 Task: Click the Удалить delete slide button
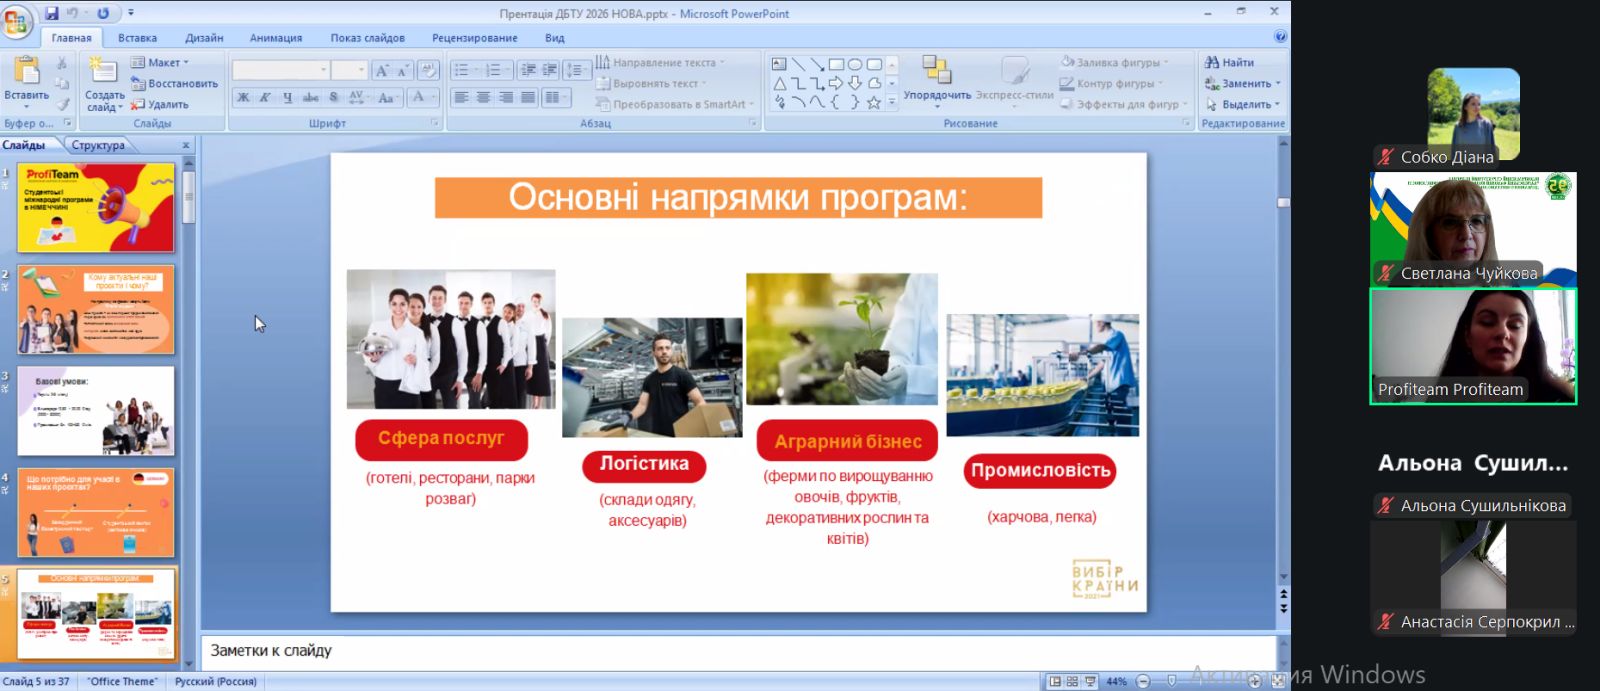pos(161,104)
